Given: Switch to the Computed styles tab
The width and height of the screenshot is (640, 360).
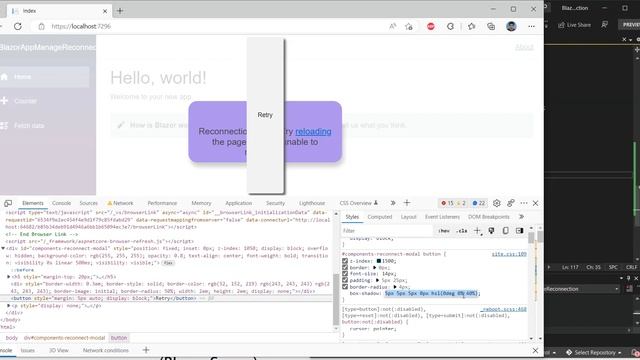Looking at the screenshot, I should [380, 217].
